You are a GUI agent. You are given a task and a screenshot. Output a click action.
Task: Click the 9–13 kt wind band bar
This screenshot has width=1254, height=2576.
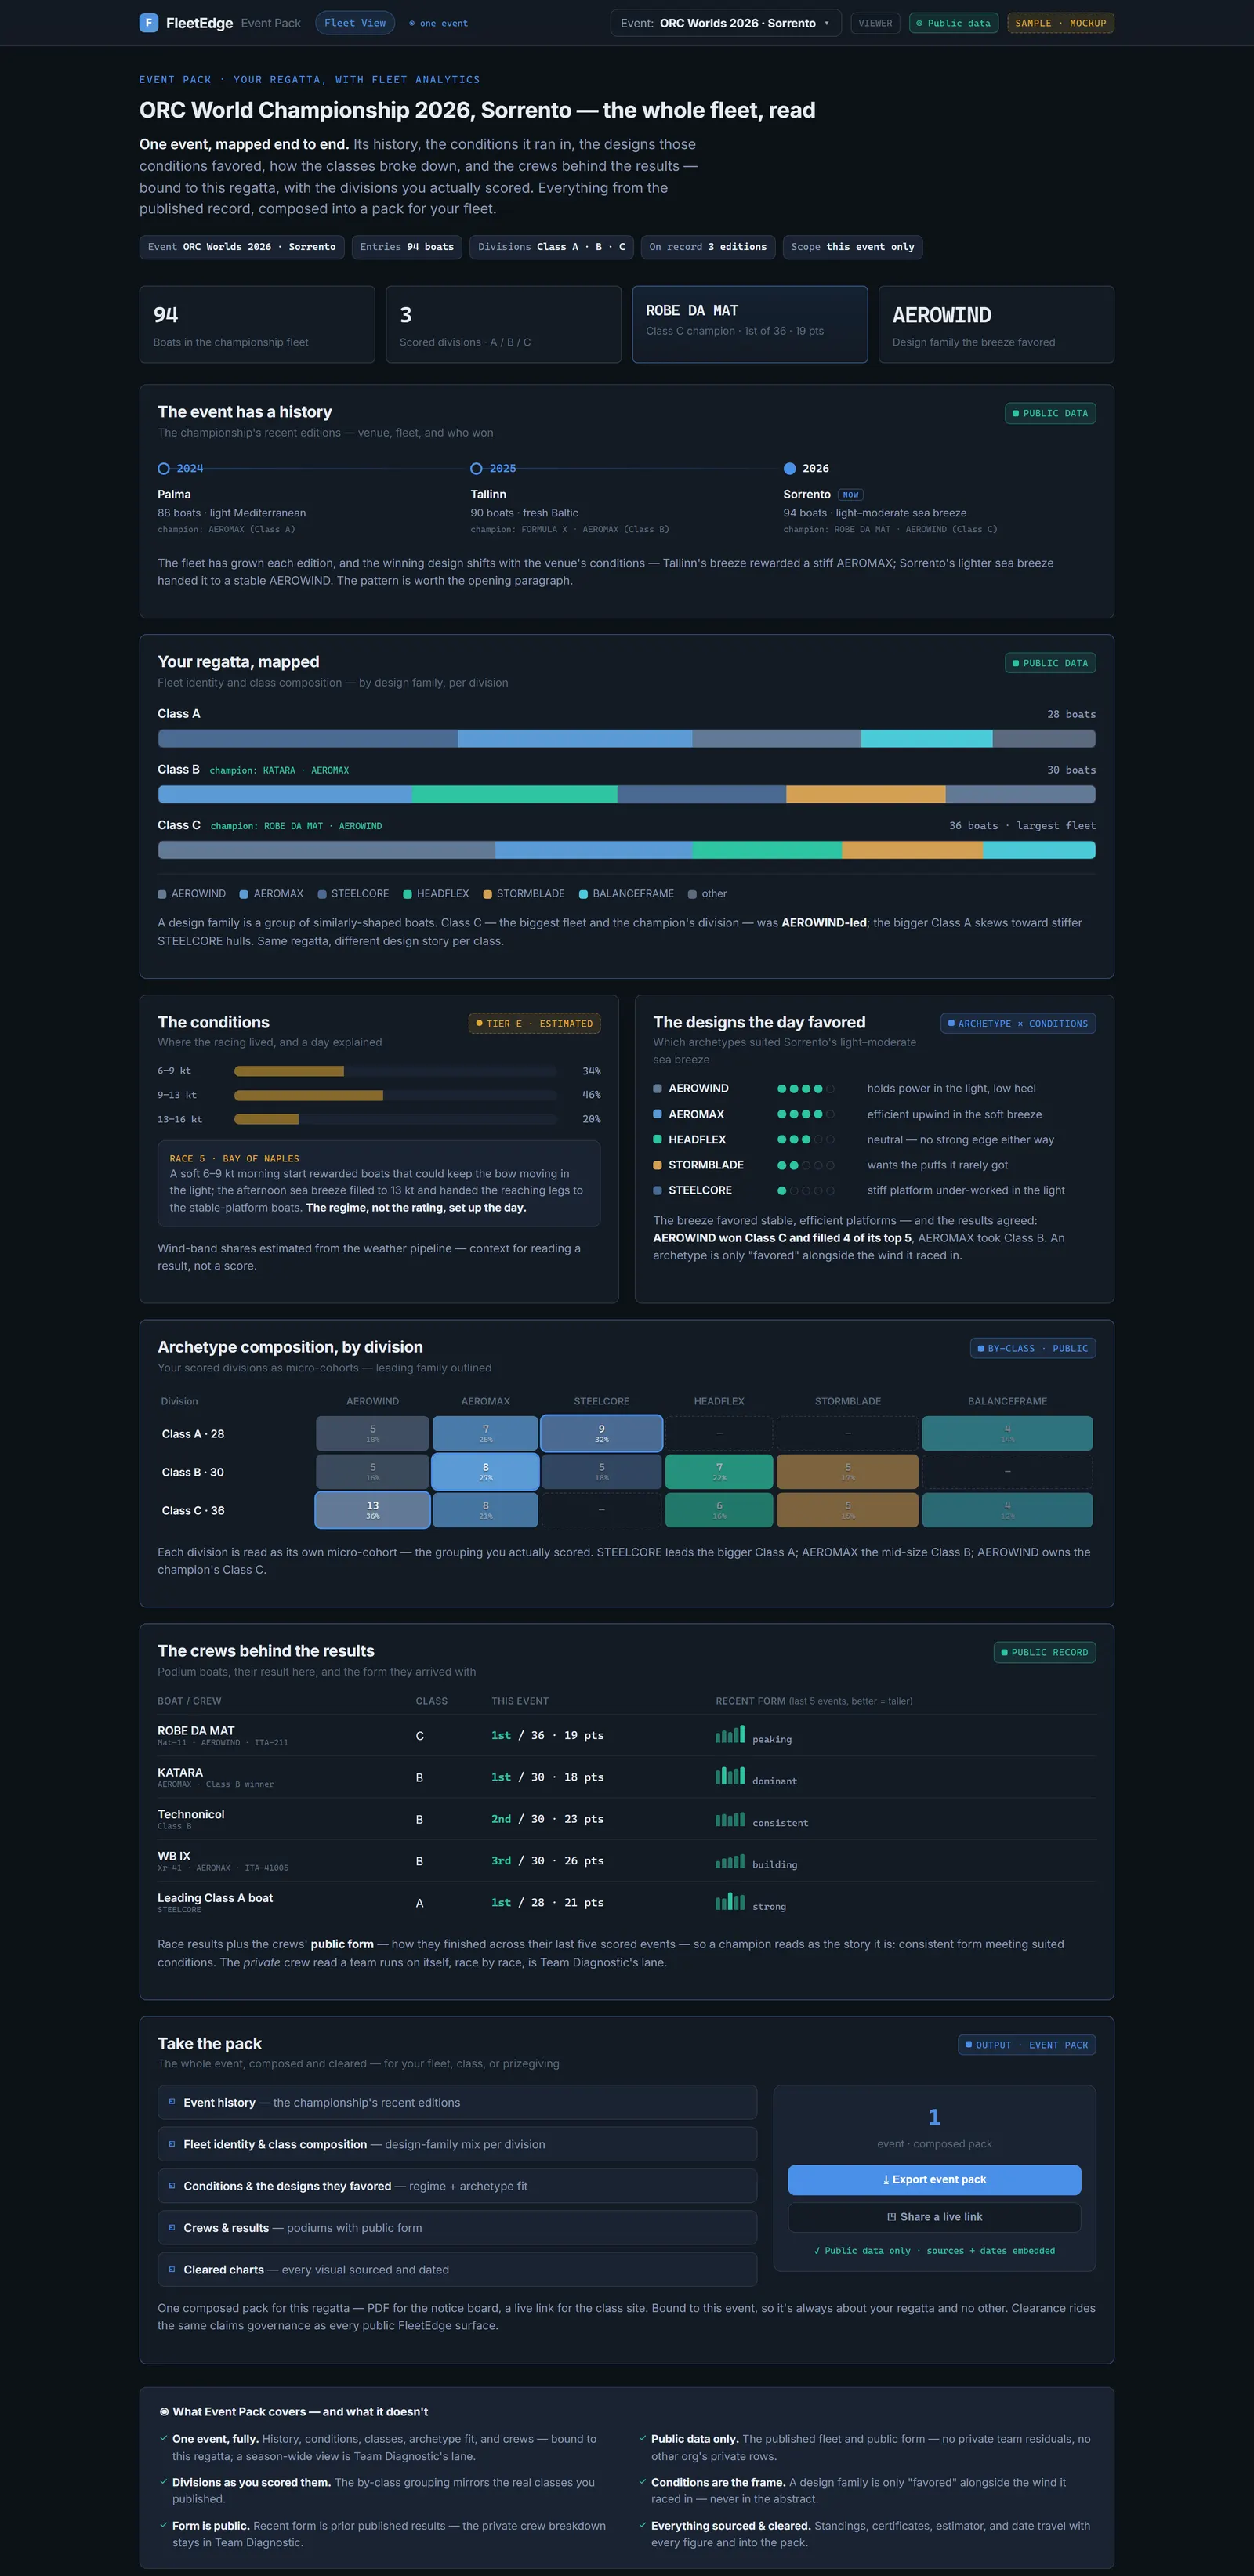395,1095
